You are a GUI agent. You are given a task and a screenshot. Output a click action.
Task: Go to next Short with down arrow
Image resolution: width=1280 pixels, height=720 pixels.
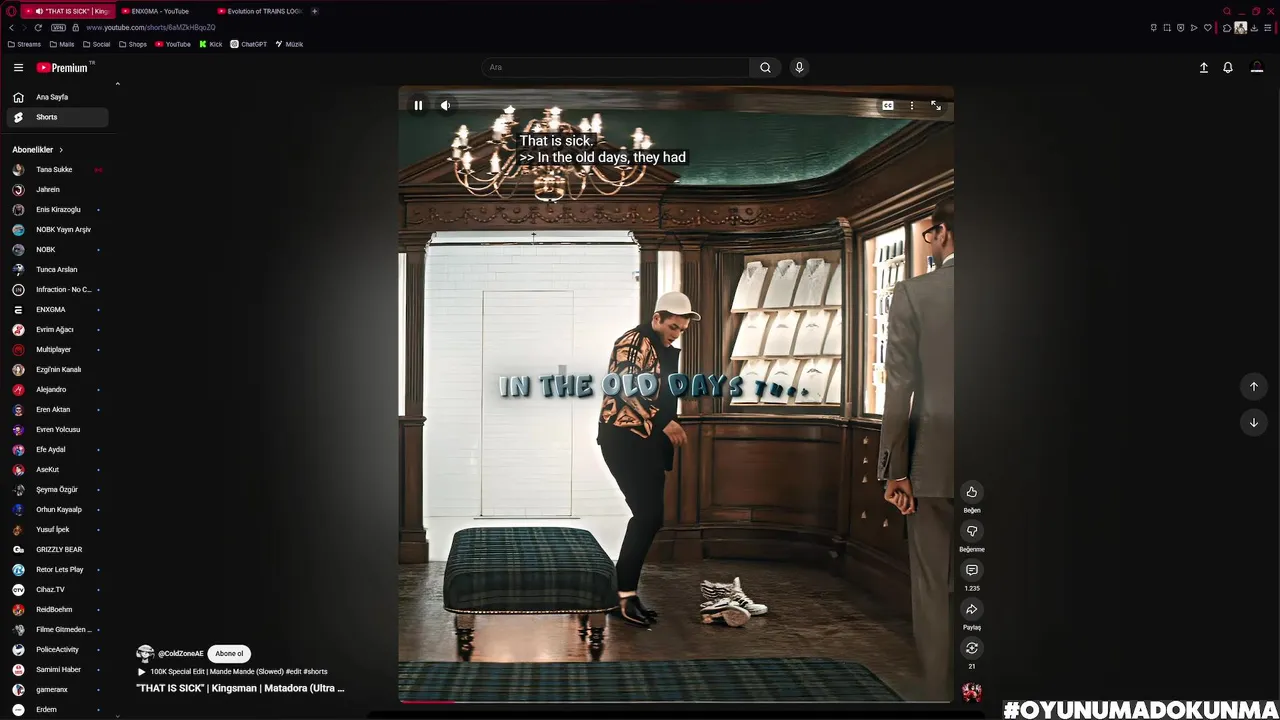[1253, 422]
